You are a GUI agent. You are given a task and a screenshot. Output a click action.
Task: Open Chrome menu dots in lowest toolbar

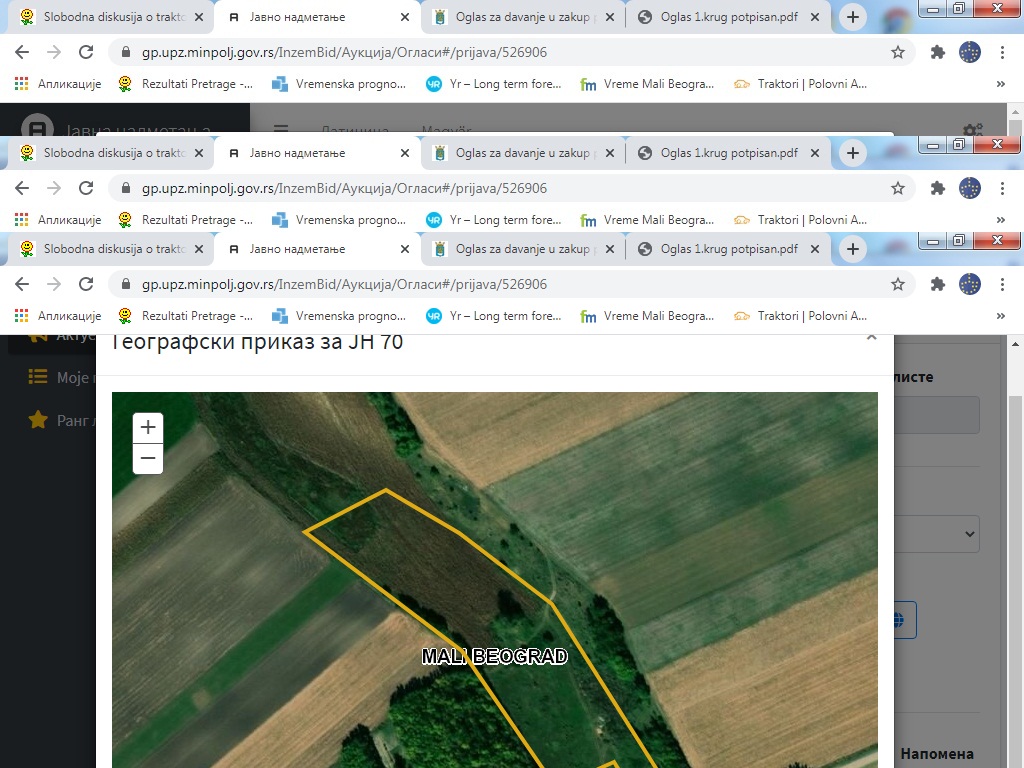click(x=1002, y=284)
